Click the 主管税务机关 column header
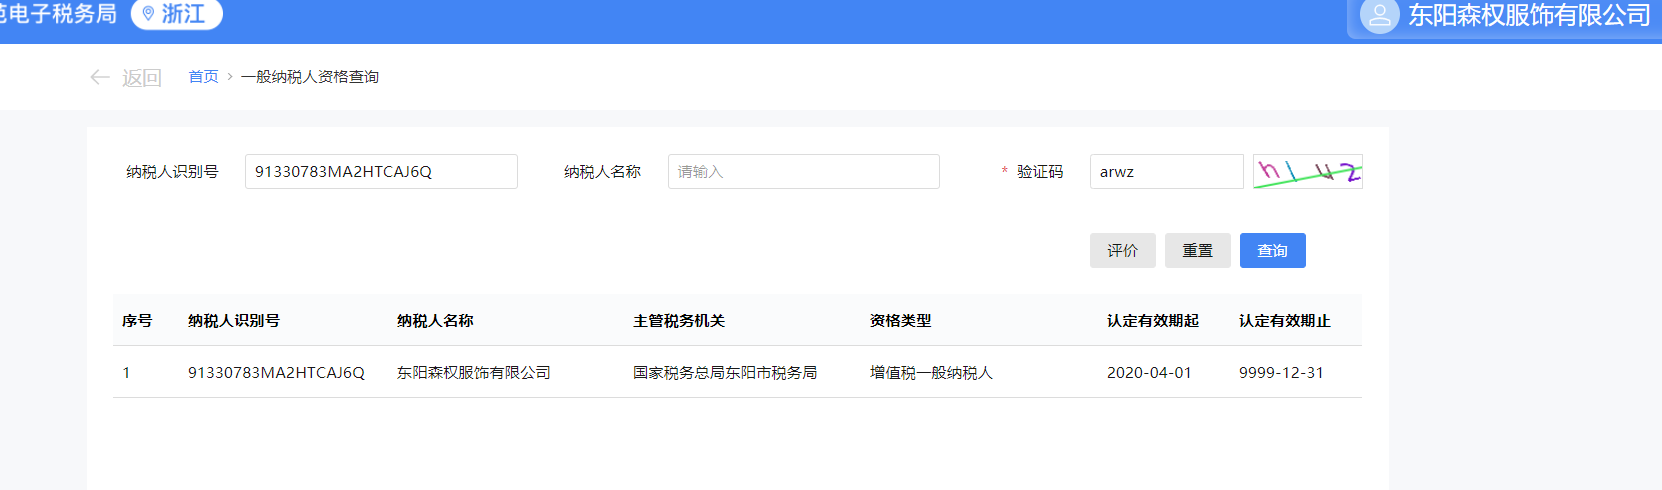The width and height of the screenshot is (1662, 490). coord(679,321)
